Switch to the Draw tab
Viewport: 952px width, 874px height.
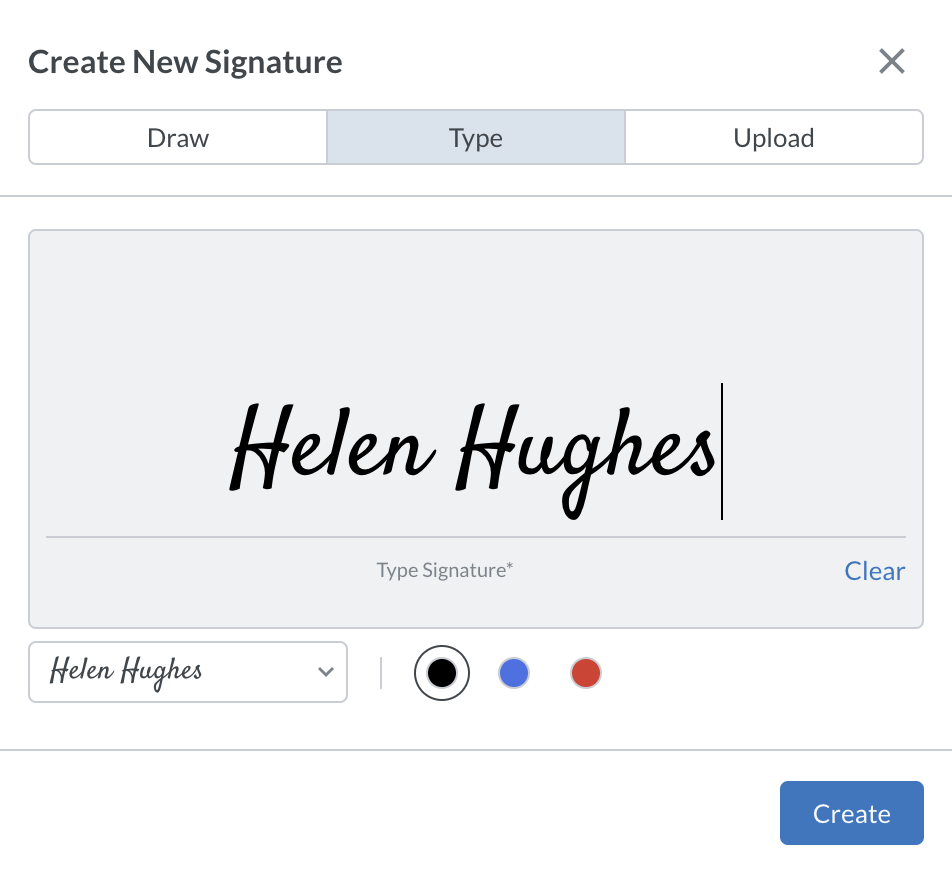[x=177, y=137]
